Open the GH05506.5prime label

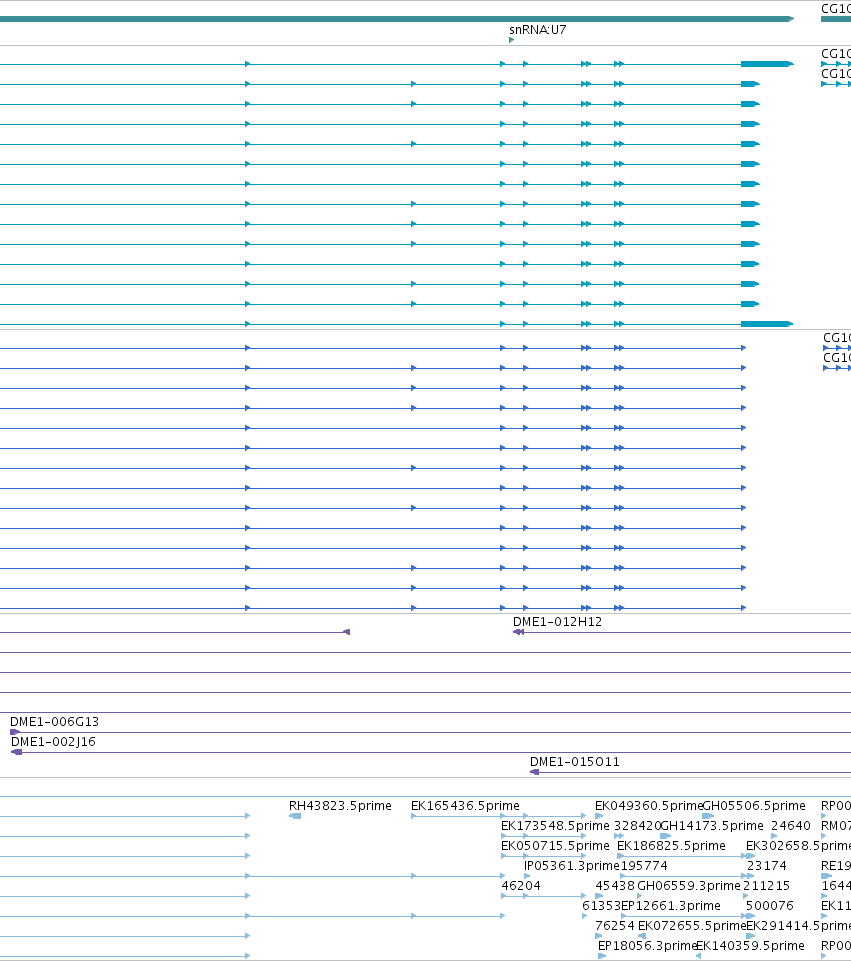click(754, 805)
